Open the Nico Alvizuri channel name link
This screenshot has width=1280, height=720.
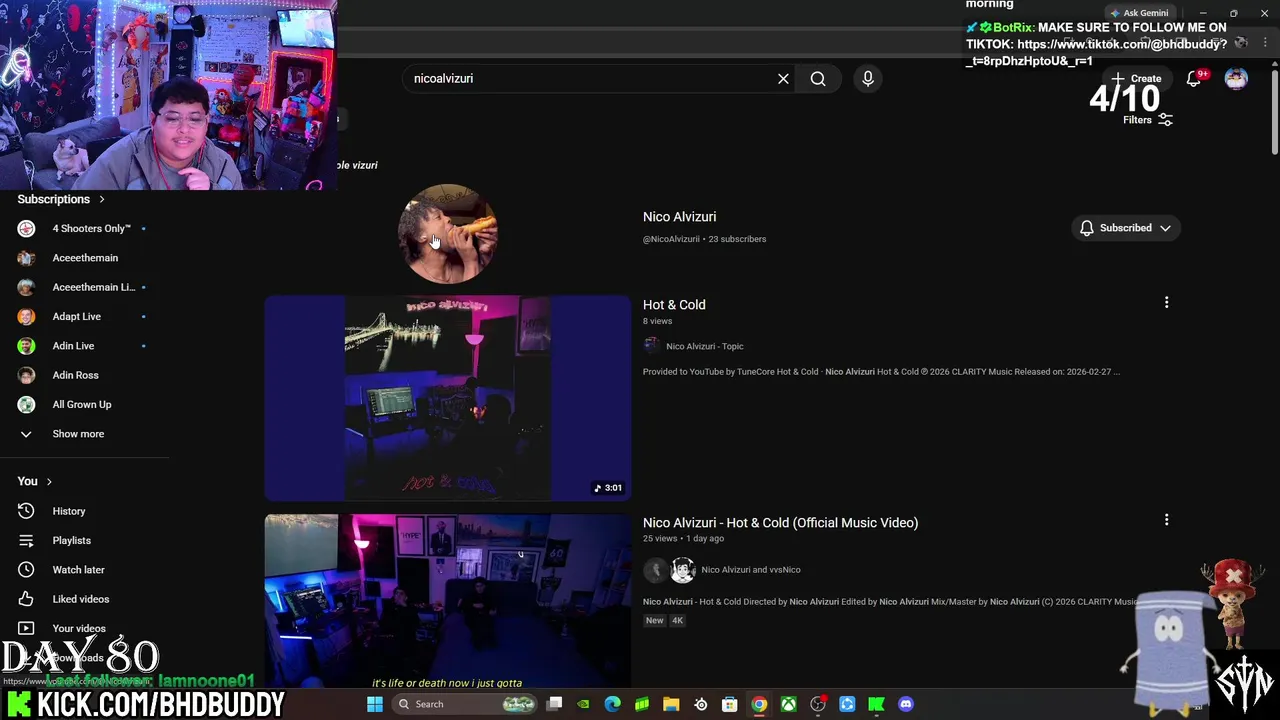[679, 217]
